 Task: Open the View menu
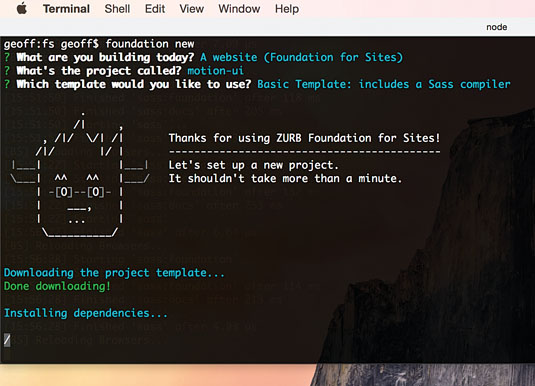pos(191,9)
